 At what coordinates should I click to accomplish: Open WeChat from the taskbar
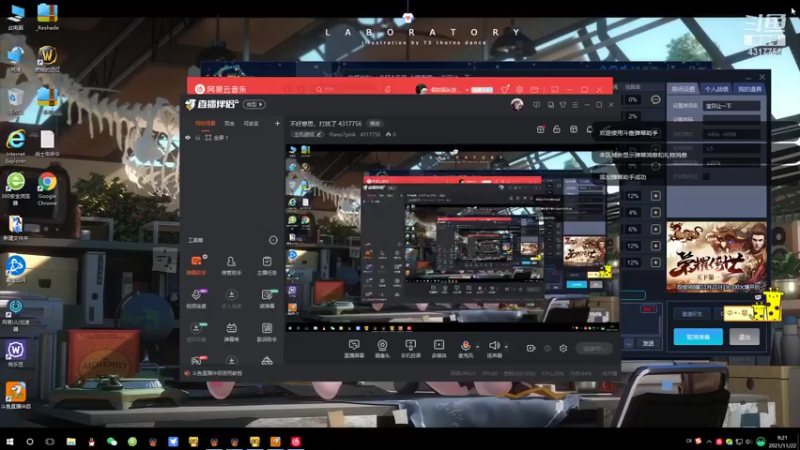pos(112,441)
